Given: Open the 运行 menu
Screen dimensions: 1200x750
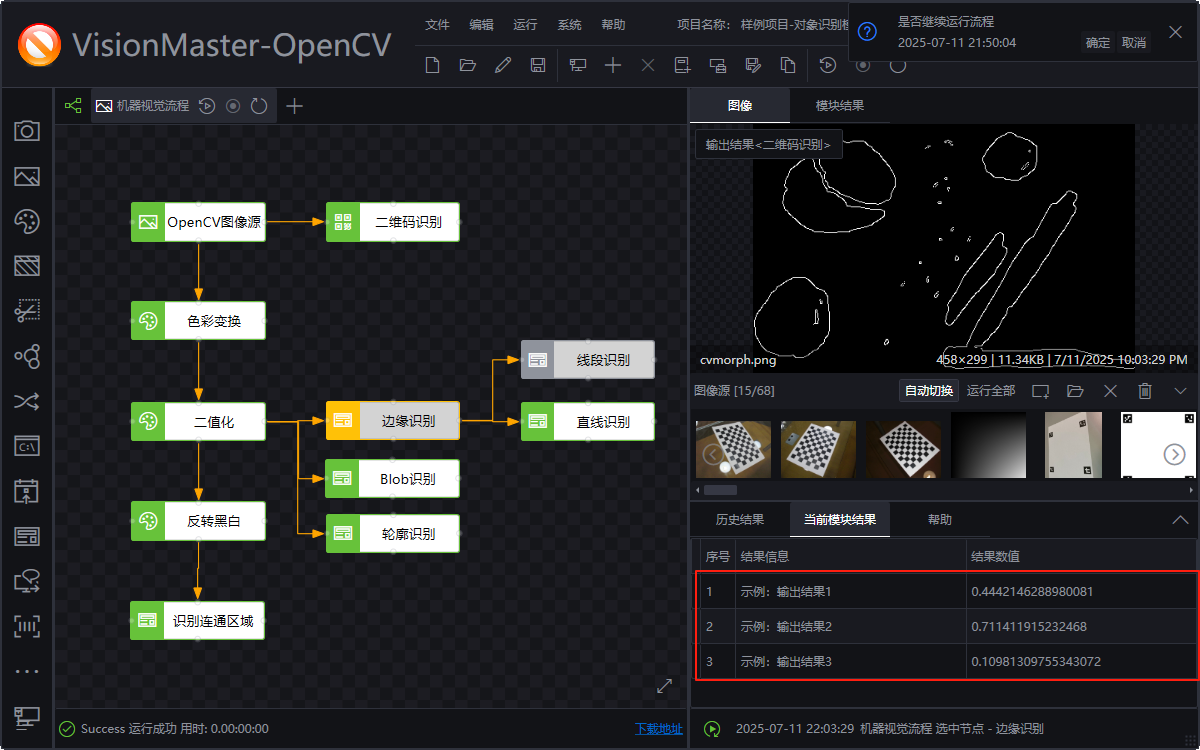Looking at the screenshot, I should pyautogui.click(x=525, y=25).
